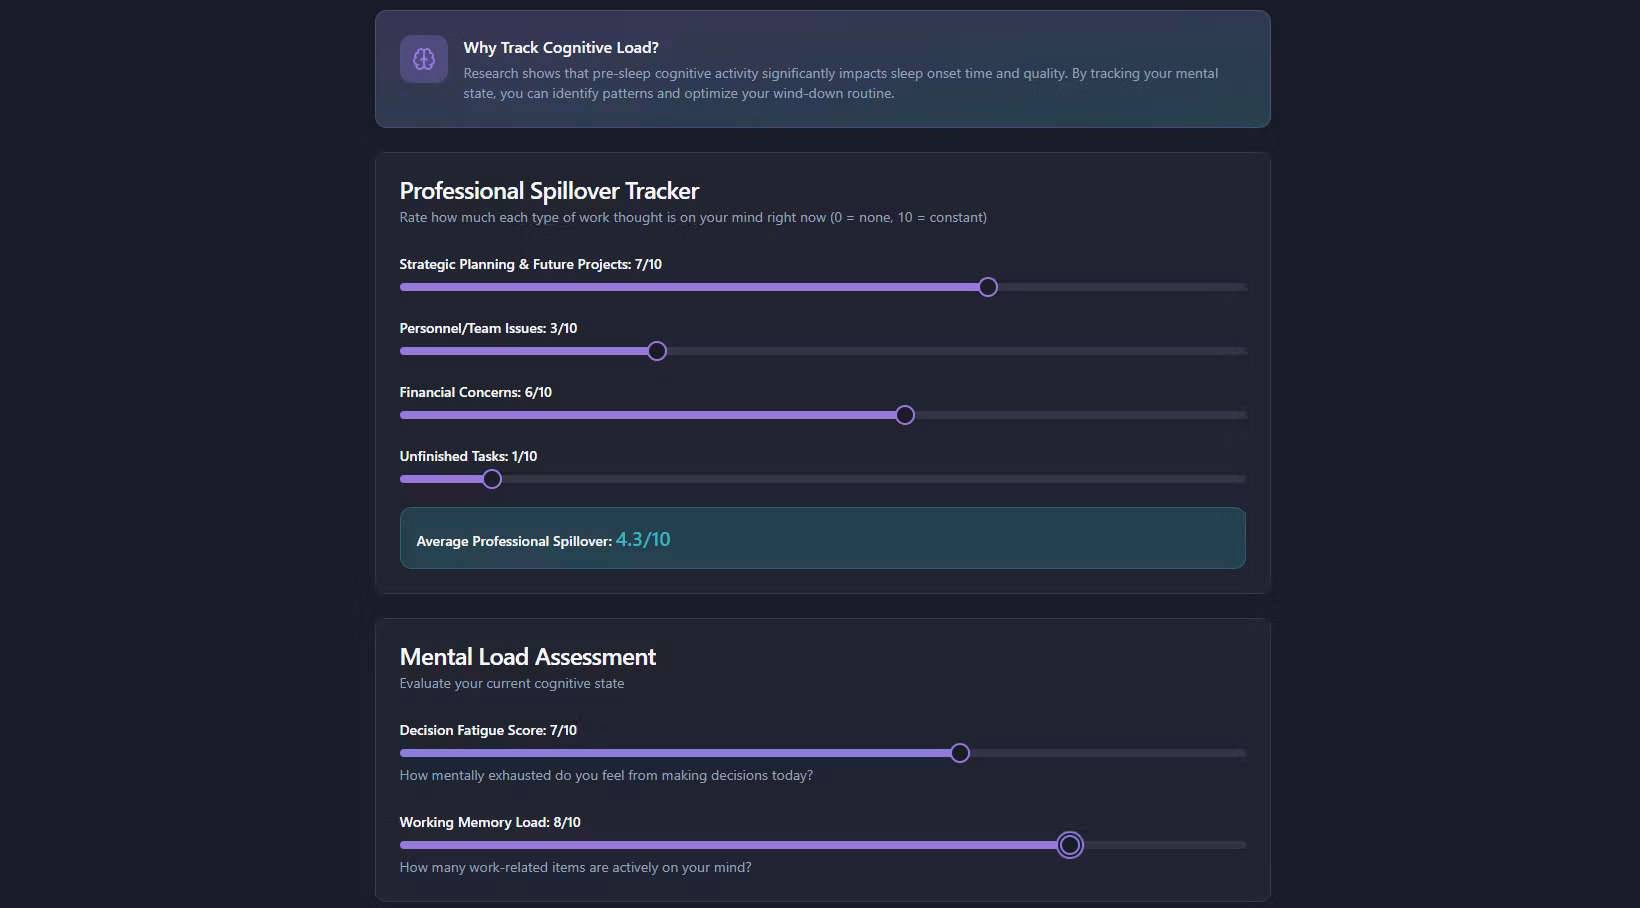1640x908 pixels.
Task: Click the Financial Concerns slider handle
Action: point(905,415)
